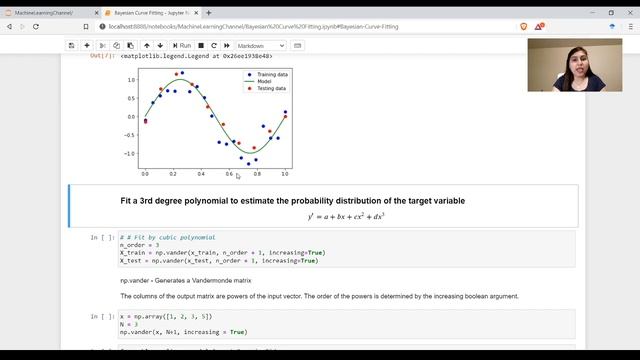Switch to the MachineLearningChannel tab
This screenshot has height=360, width=640.
click(50, 13)
